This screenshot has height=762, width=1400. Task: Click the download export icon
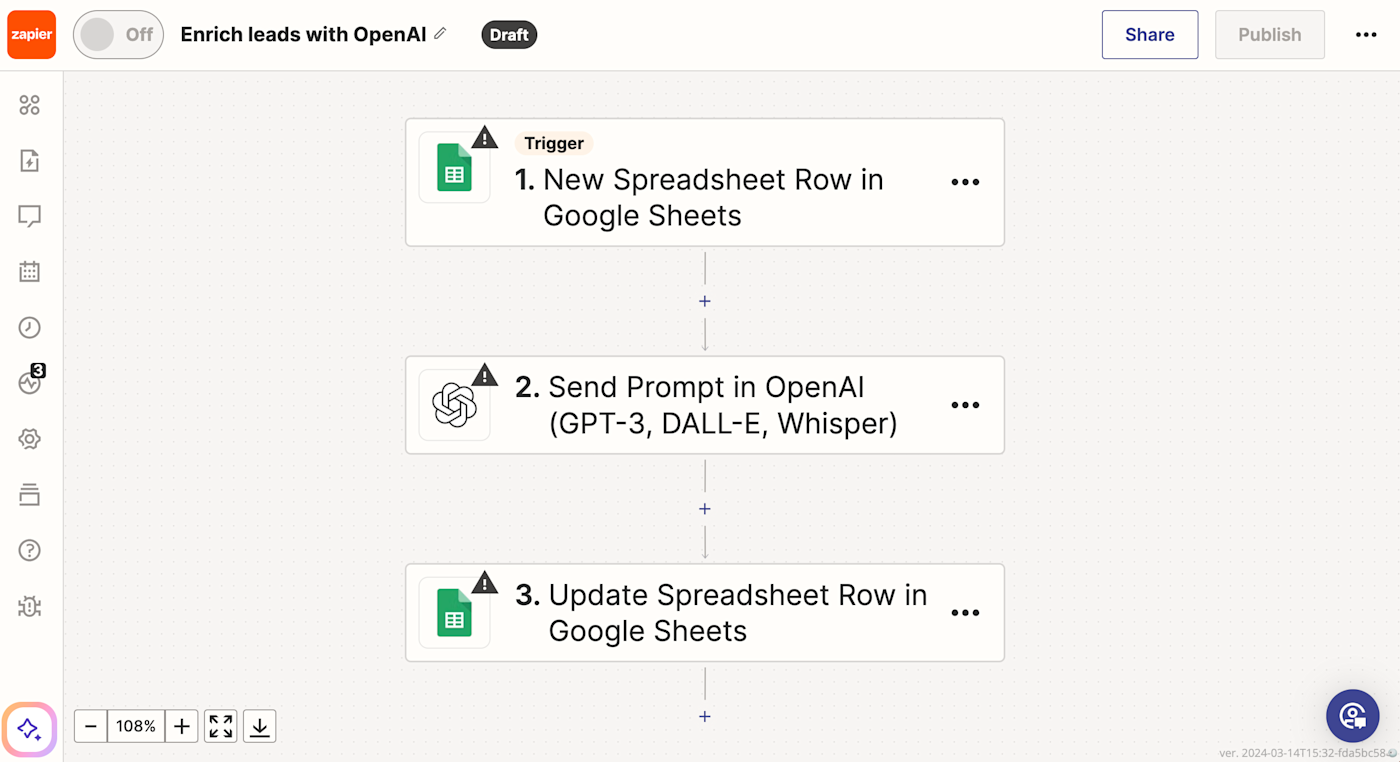260,726
